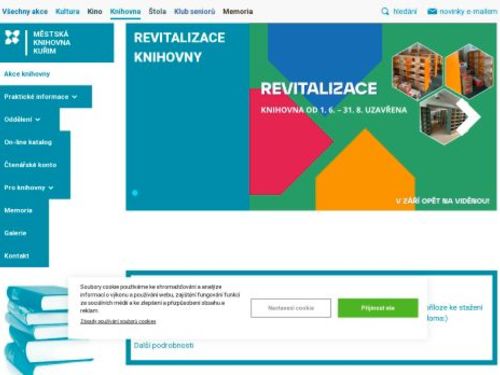Select the Knihovna top tab
This screenshot has width=500, height=375.
click(125, 11)
